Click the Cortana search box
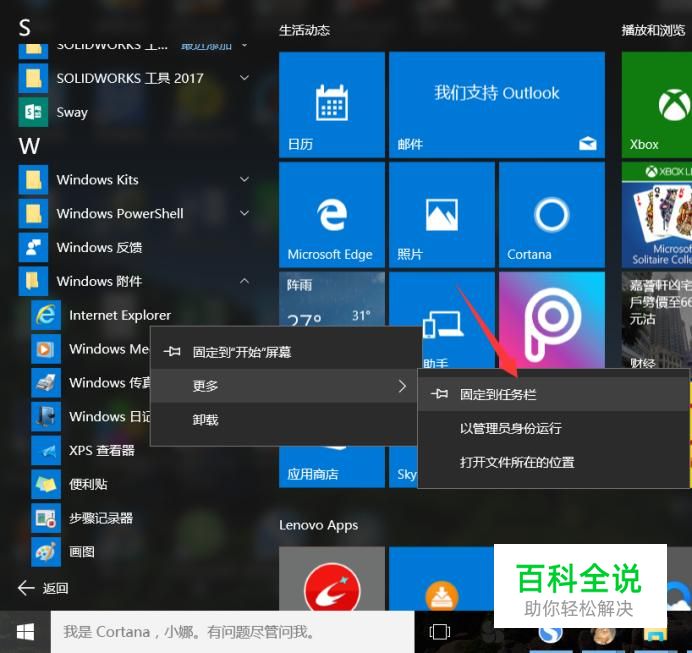Image resolution: width=692 pixels, height=653 pixels. [233, 632]
